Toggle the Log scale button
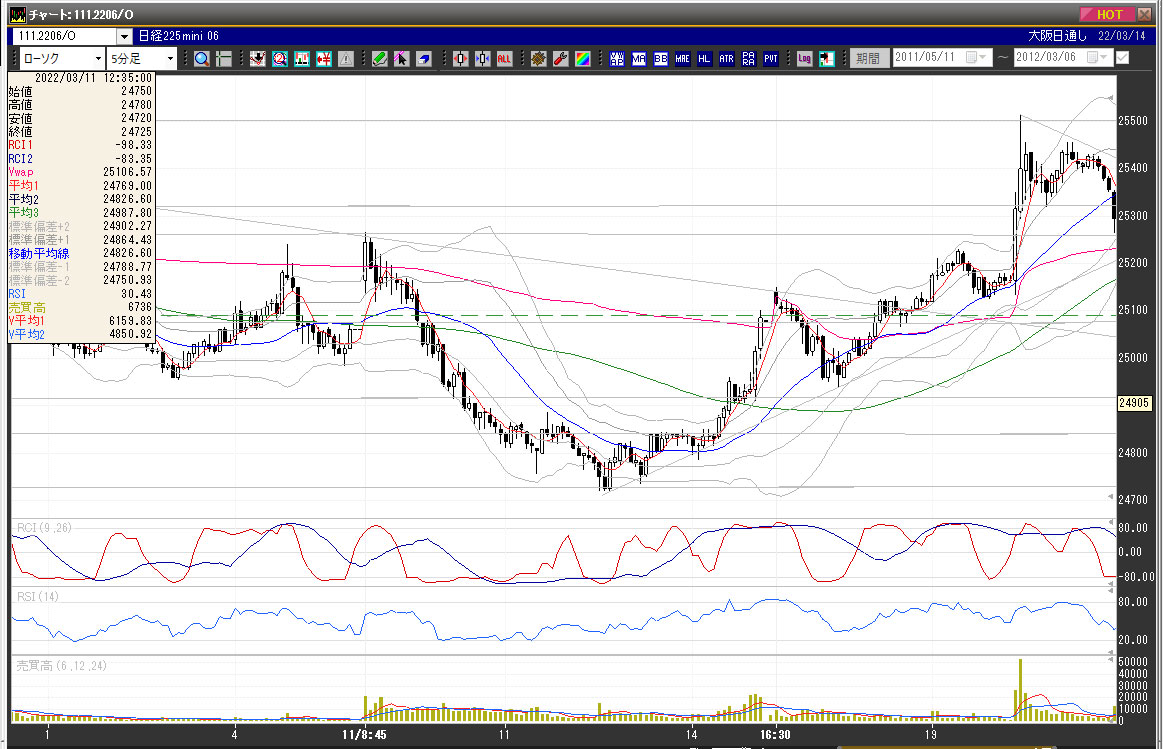 (x=805, y=59)
